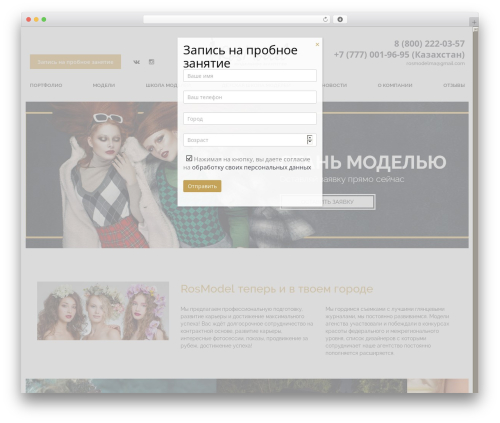Toggle the personal data consent checkbox
Screen dimensions: 500x423
pyautogui.click(x=189, y=158)
